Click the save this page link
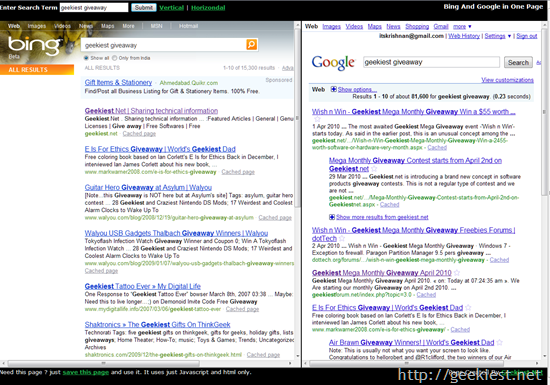The width and height of the screenshot is (550, 385). (x=86, y=372)
